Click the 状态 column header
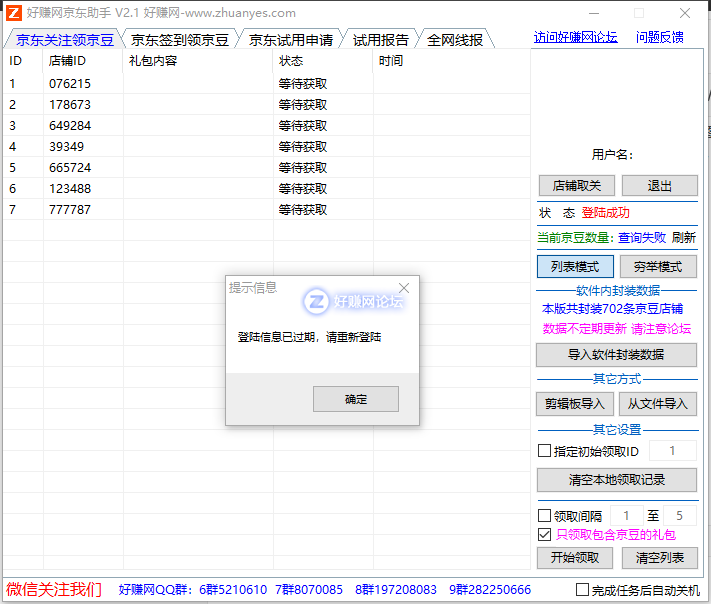This screenshot has height=604, width=711. 323,61
